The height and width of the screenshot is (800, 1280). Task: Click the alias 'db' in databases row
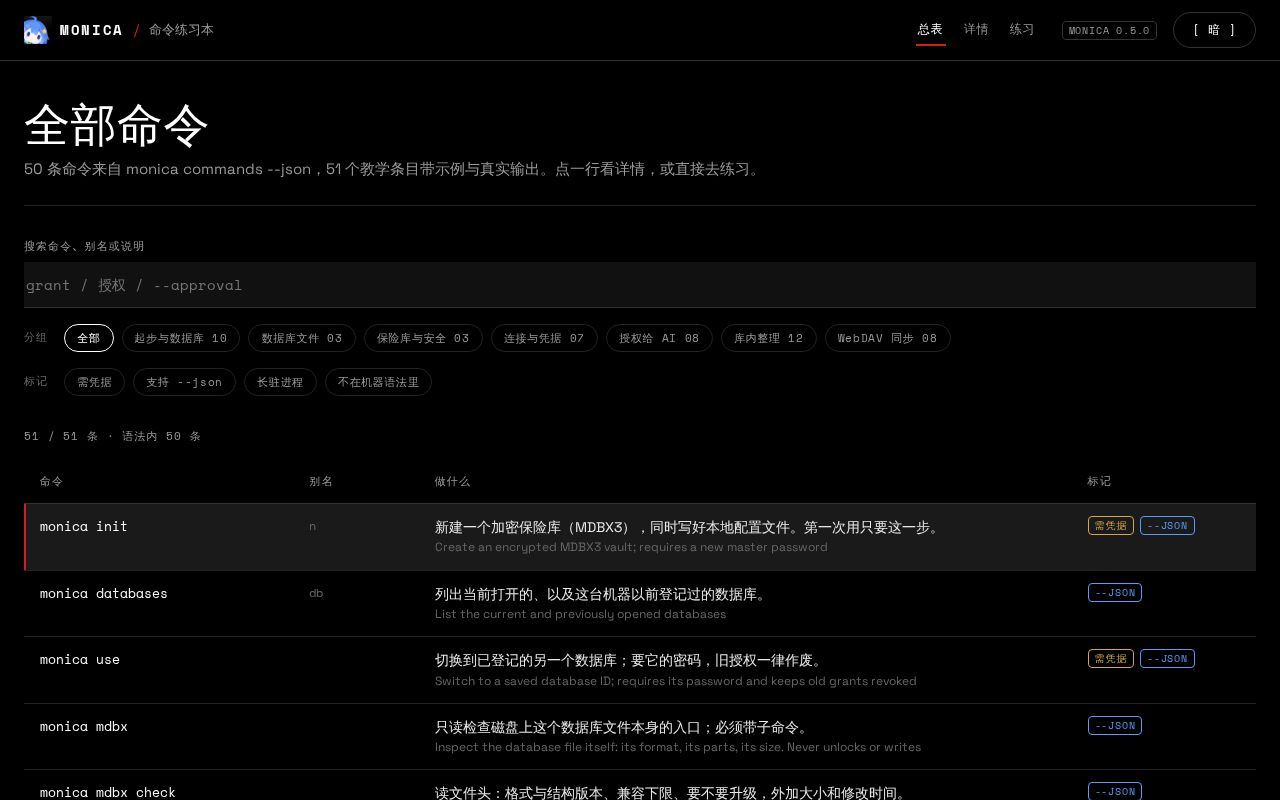tap(316, 593)
